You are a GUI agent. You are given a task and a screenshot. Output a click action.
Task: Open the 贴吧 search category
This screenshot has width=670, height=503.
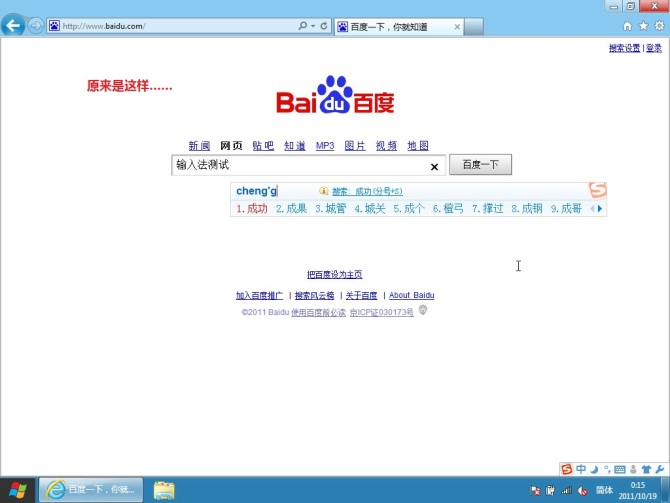pos(263,146)
